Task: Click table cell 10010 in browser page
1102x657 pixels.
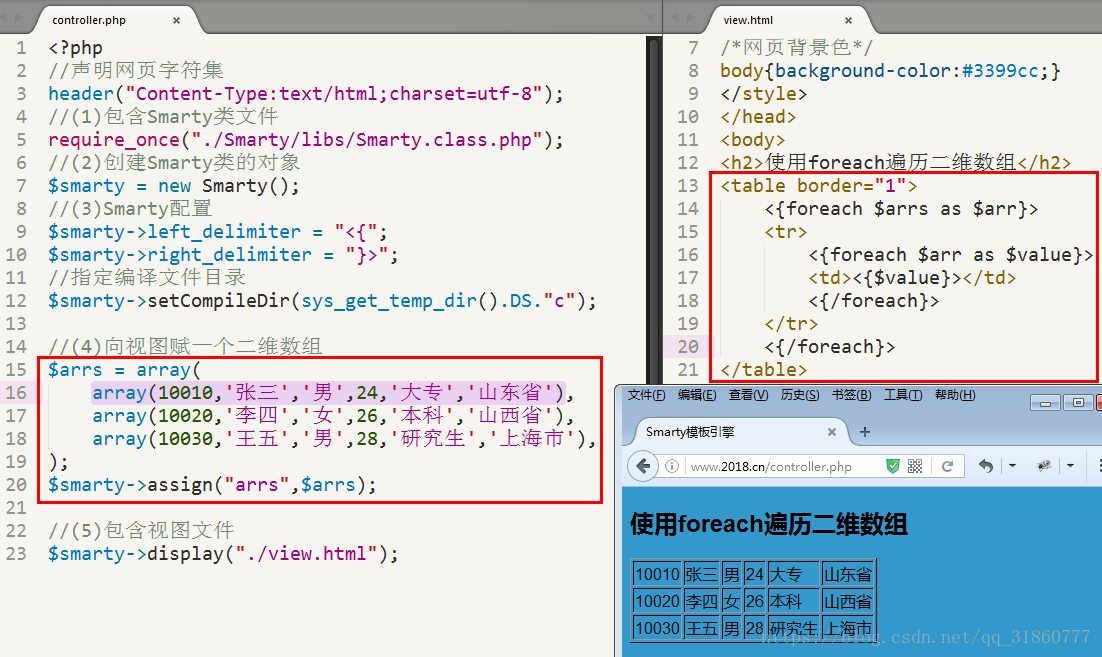Action: (x=658, y=574)
